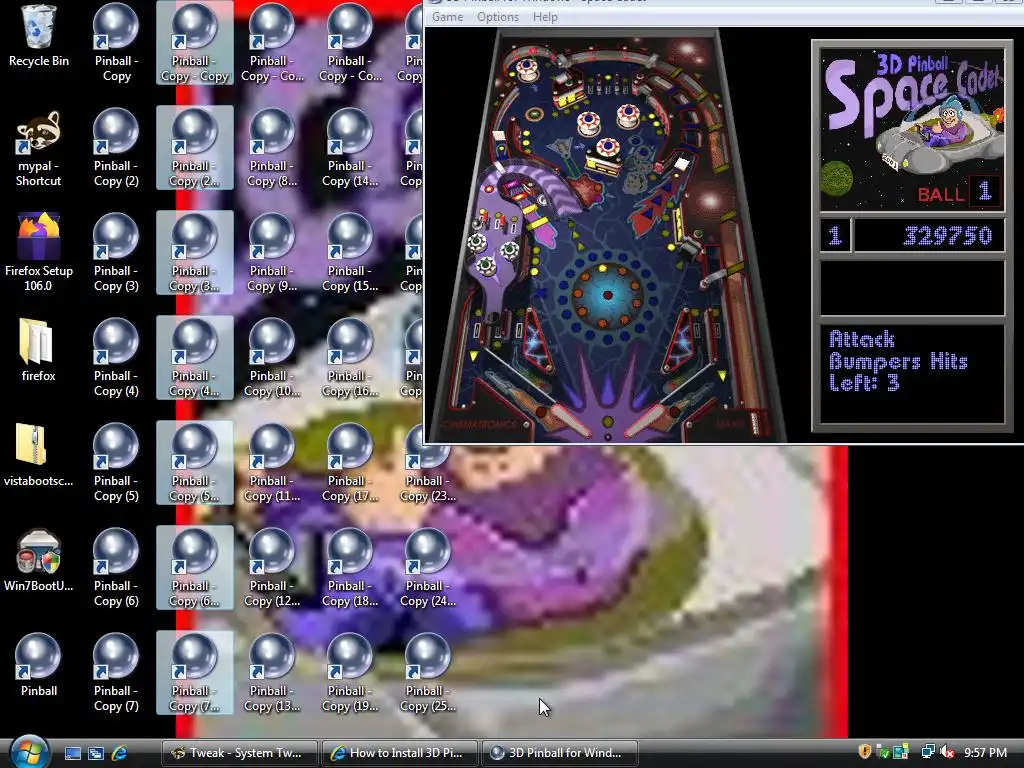
Task: Open the network connection tray icon
Action: pyautogui.click(x=927, y=752)
